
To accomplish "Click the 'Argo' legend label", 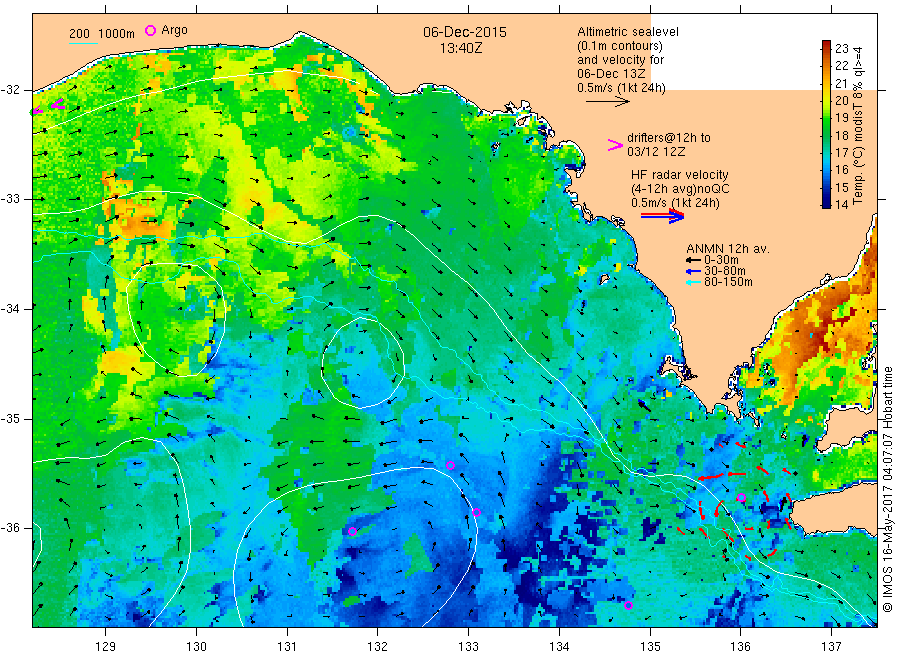I will pos(174,30).
